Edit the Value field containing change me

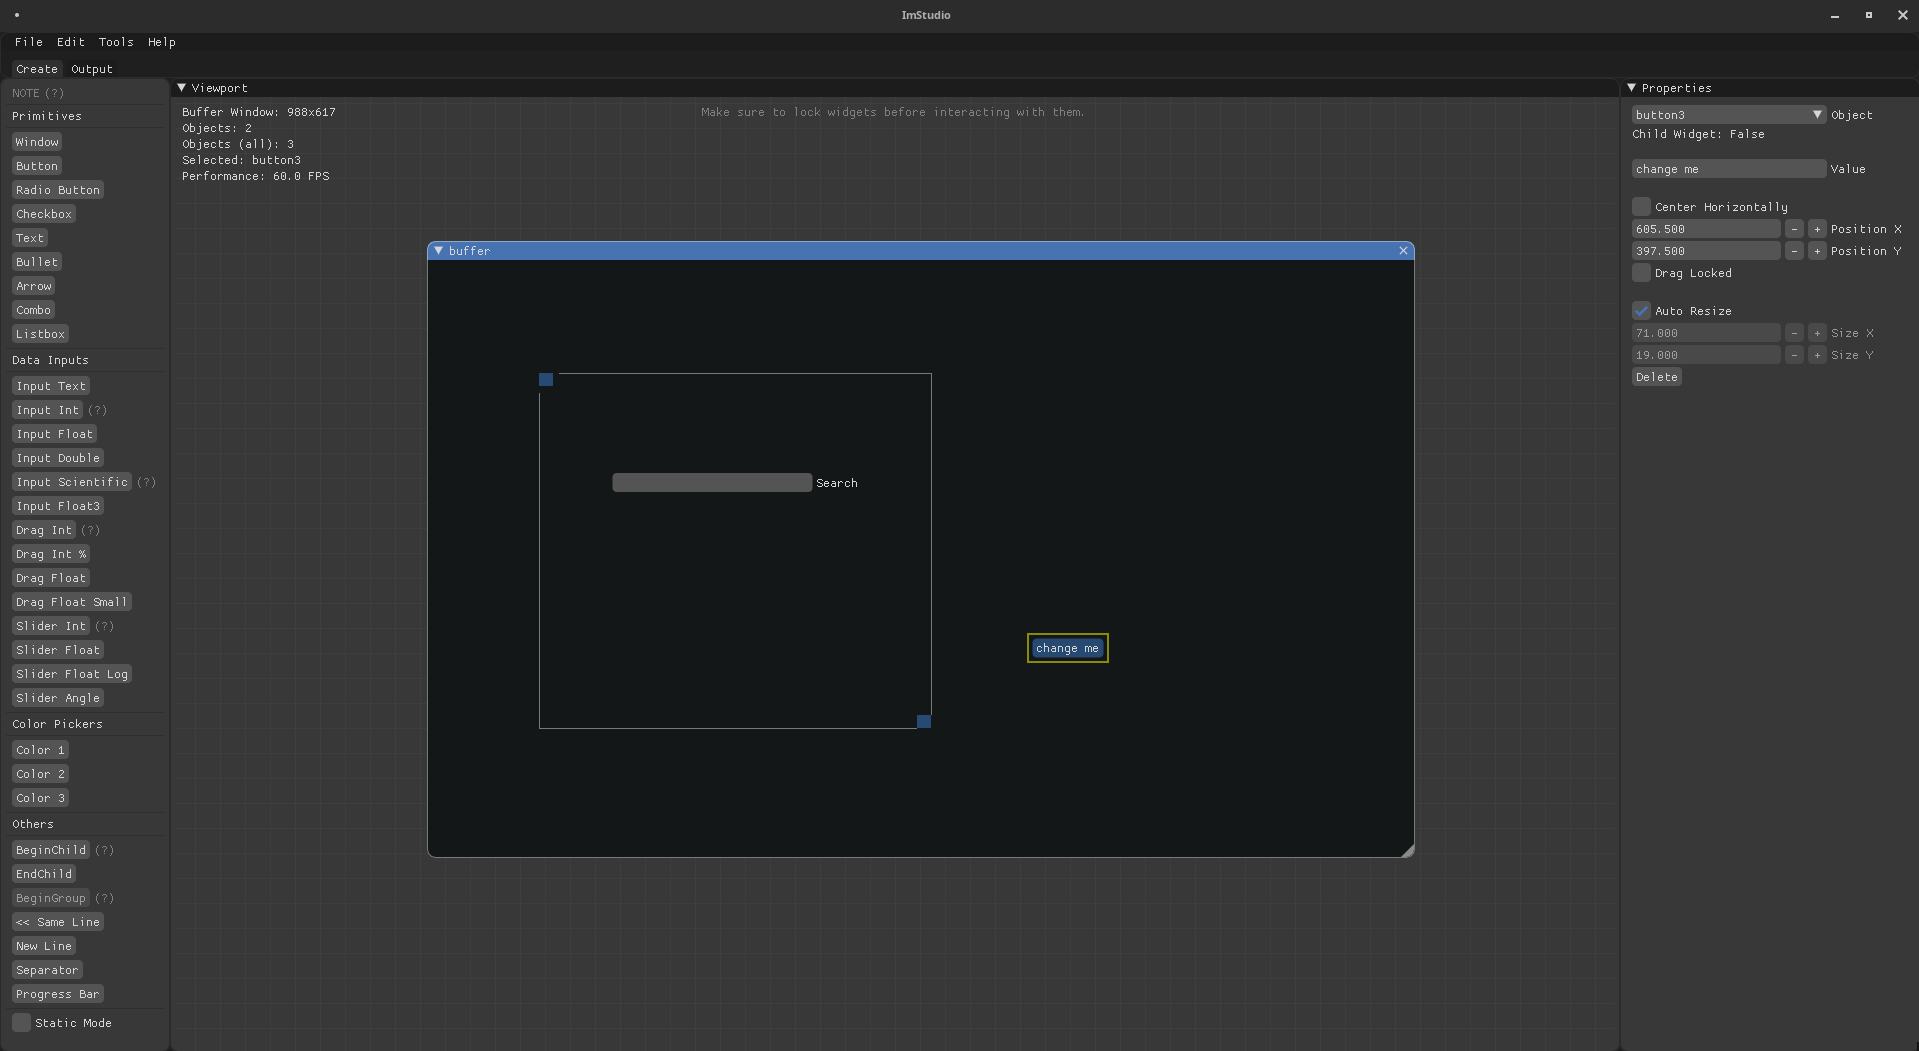(x=1728, y=168)
